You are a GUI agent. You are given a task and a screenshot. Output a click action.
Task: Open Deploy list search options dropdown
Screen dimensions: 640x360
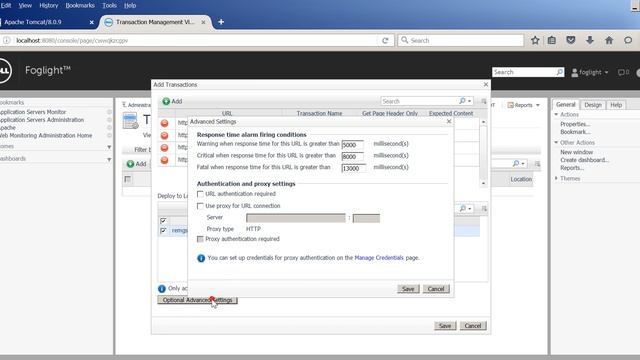470,209
